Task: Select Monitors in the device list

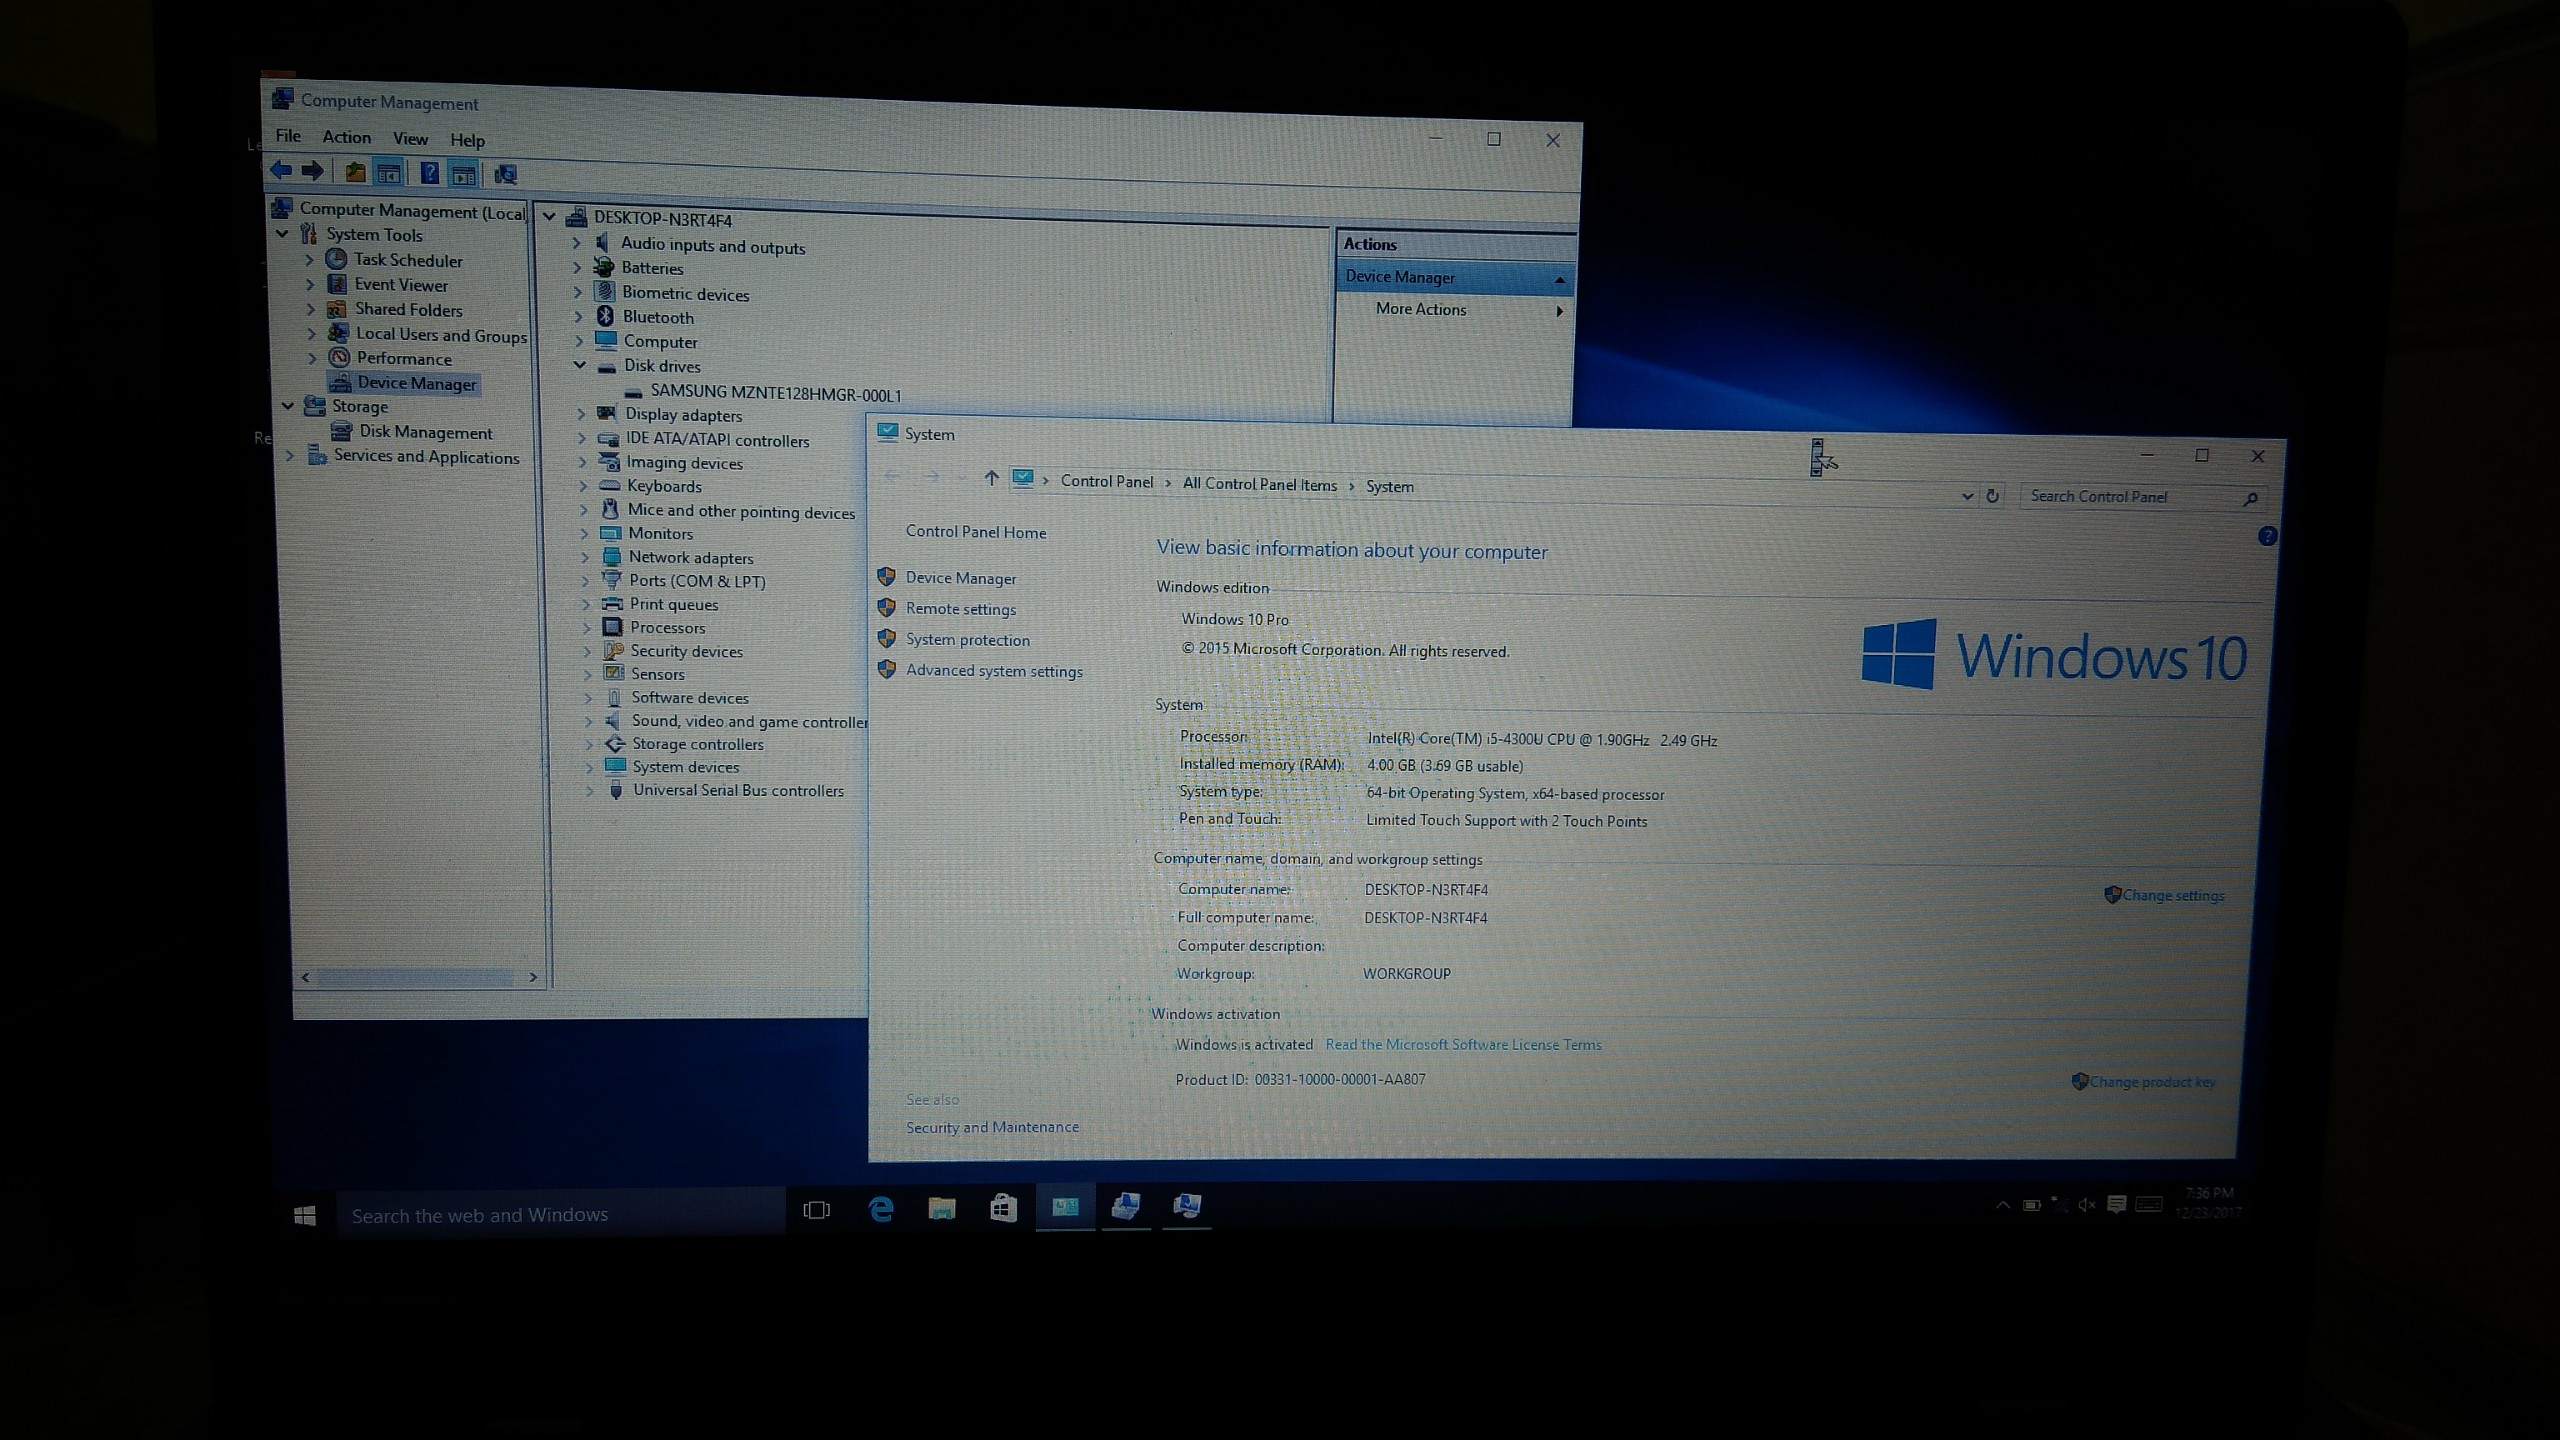Action: tap(660, 533)
